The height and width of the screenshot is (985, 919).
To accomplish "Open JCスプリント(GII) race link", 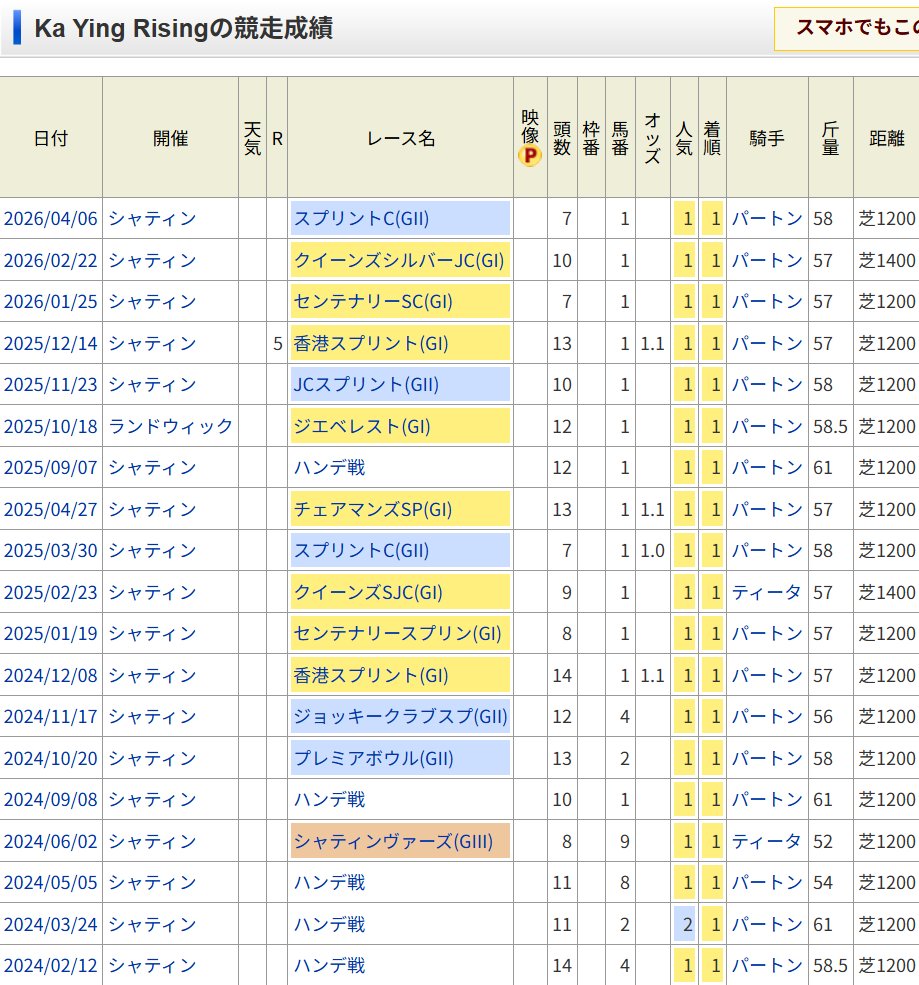I will point(366,384).
